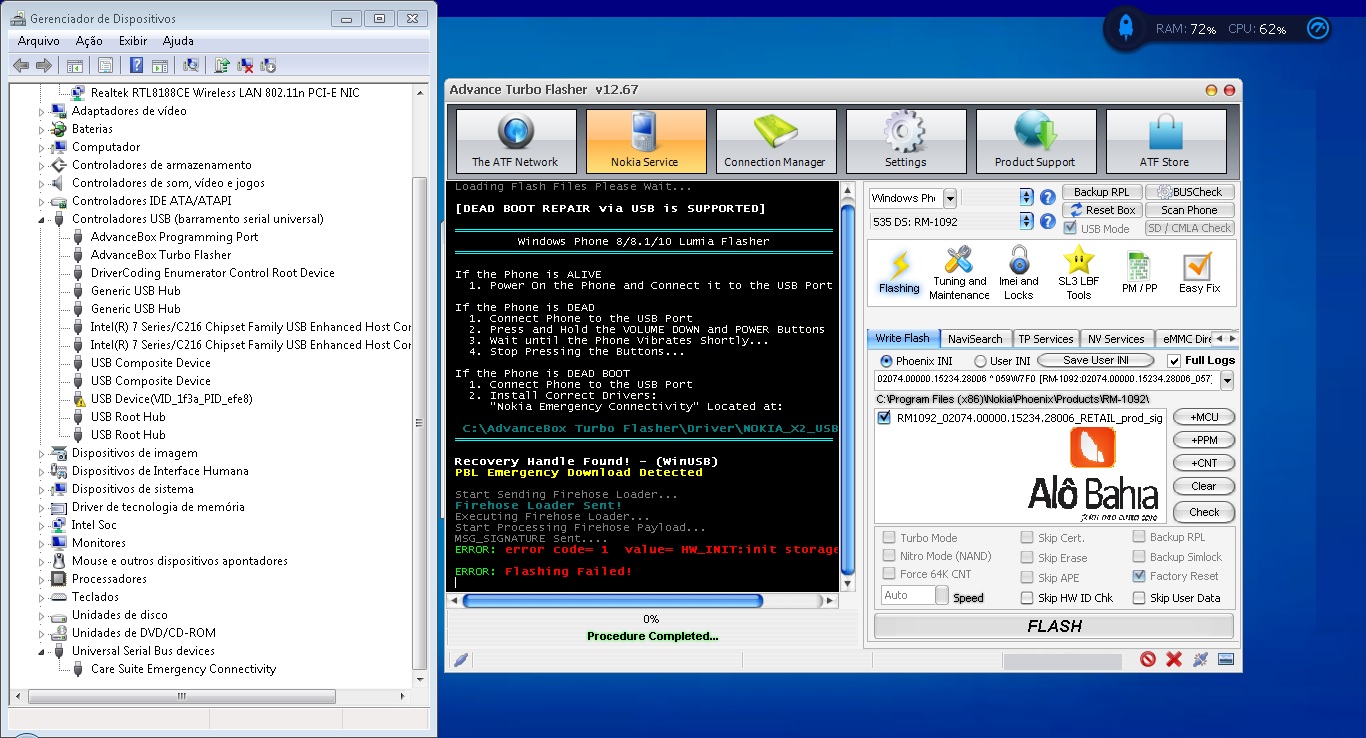The height and width of the screenshot is (738, 1366).
Task: Open the speed gauge icon in RAM/CPU widget
Action: tap(1318, 29)
